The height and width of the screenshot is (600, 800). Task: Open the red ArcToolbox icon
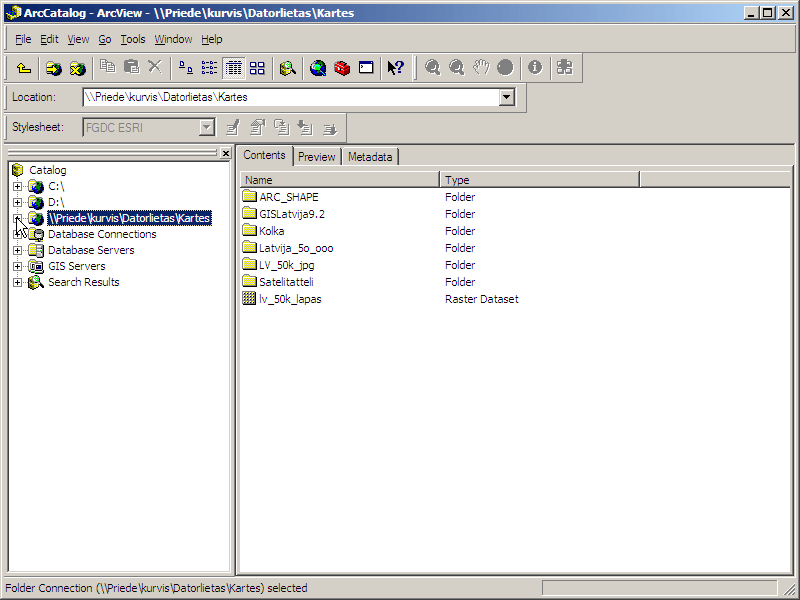tap(342, 67)
